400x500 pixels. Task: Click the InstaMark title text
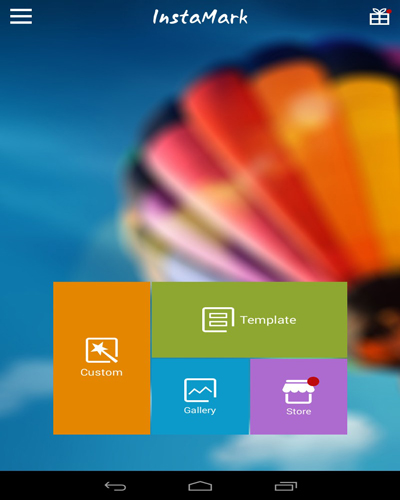click(200, 17)
